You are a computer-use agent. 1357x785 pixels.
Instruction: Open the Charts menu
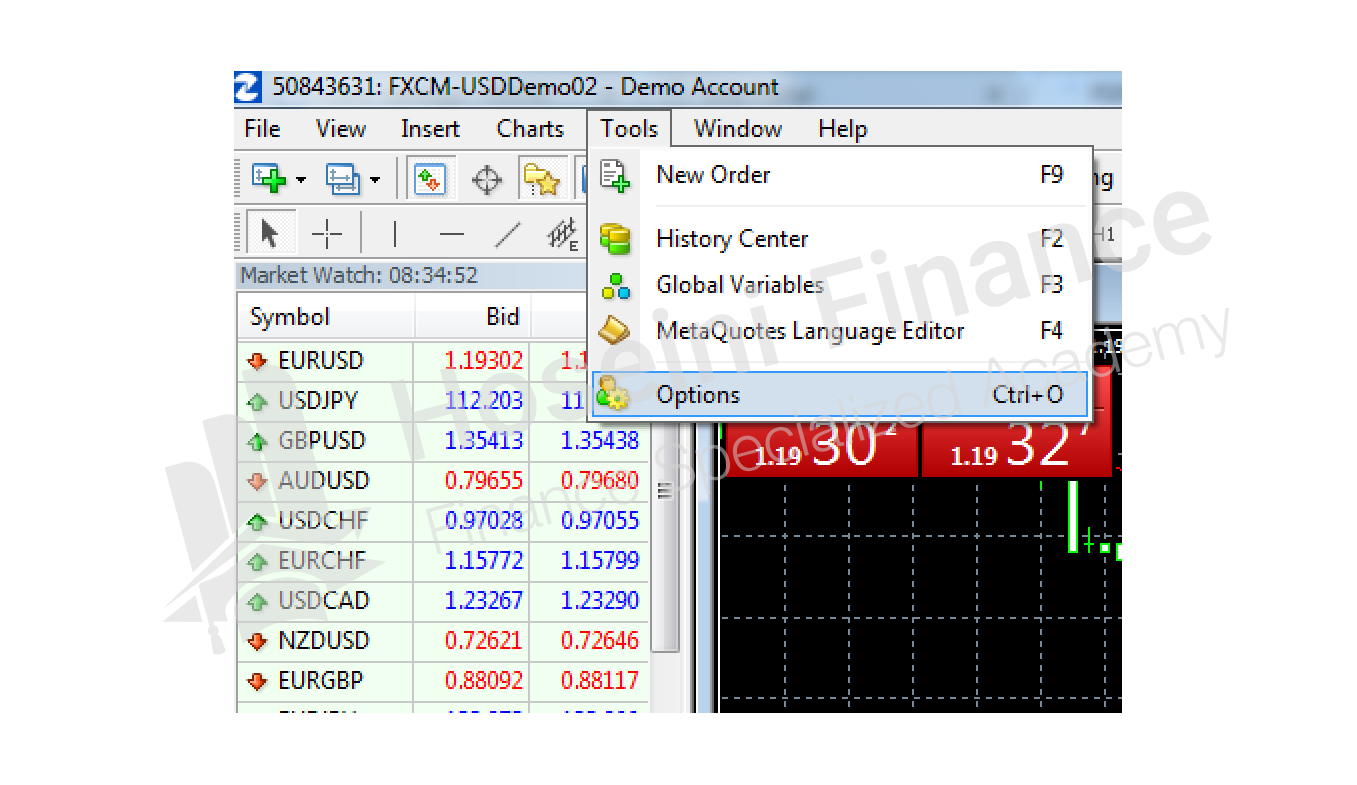point(530,129)
